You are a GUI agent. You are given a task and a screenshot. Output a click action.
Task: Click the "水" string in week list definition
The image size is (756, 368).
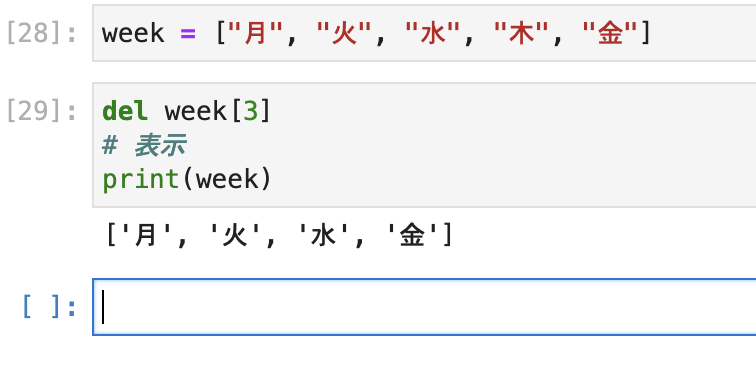[432, 34]
